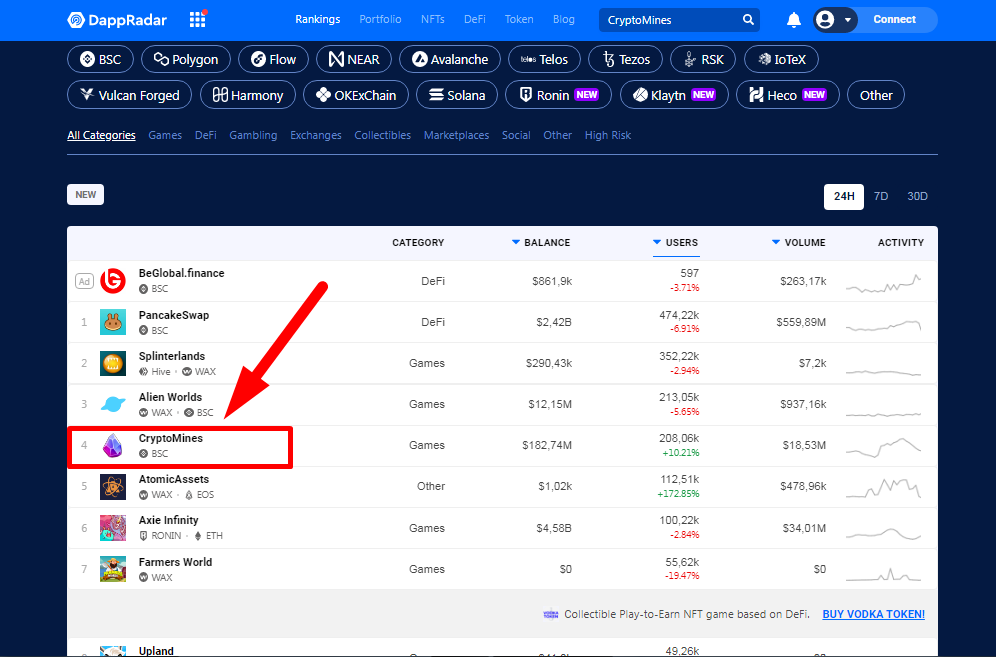Filter by the Solana chain
996x657 pixels.
click(457, 95)
